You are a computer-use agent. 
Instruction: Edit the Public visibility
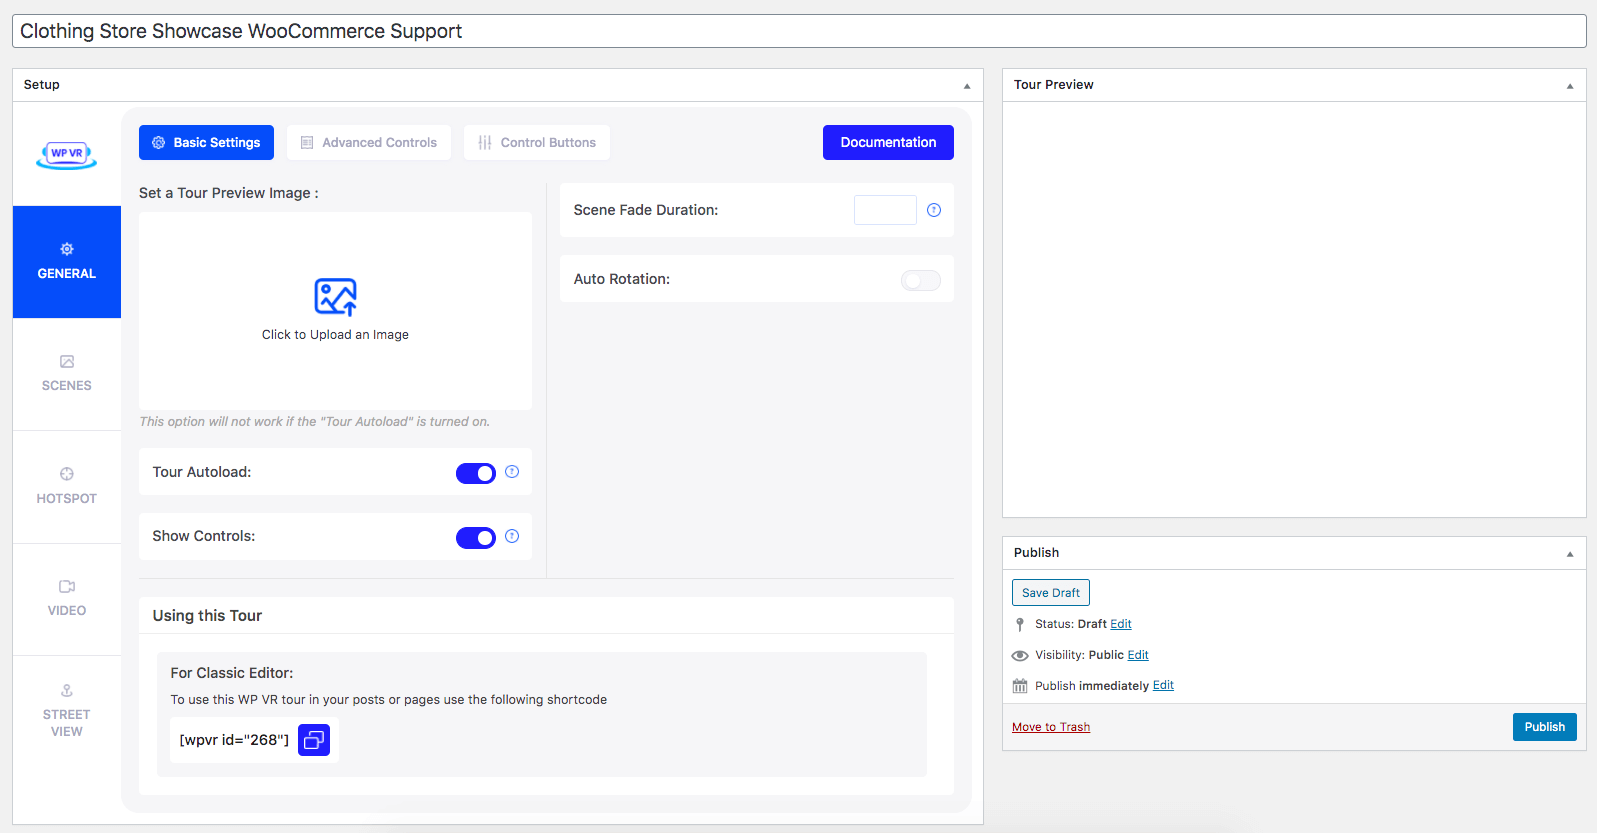pyautogui.click(x=1138, y=655)
